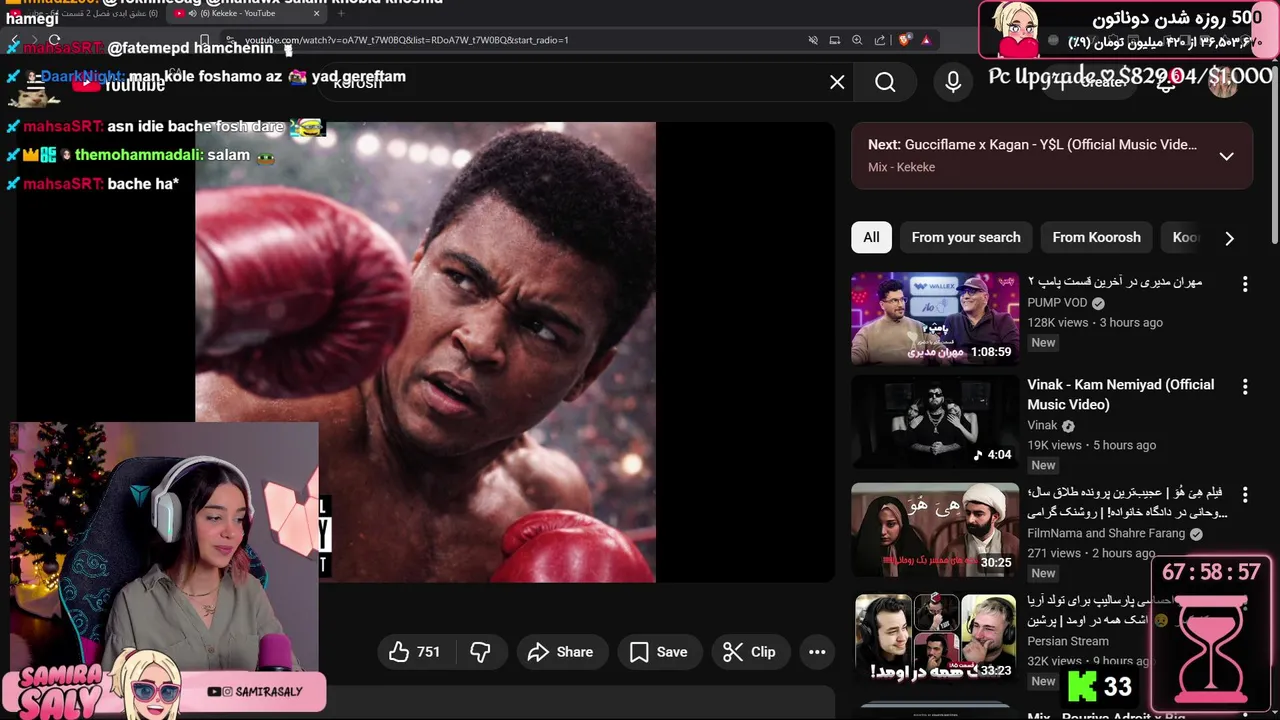
Task: Click the crossed-out eye icon in the address bar
Action: [x=813, y=40]
